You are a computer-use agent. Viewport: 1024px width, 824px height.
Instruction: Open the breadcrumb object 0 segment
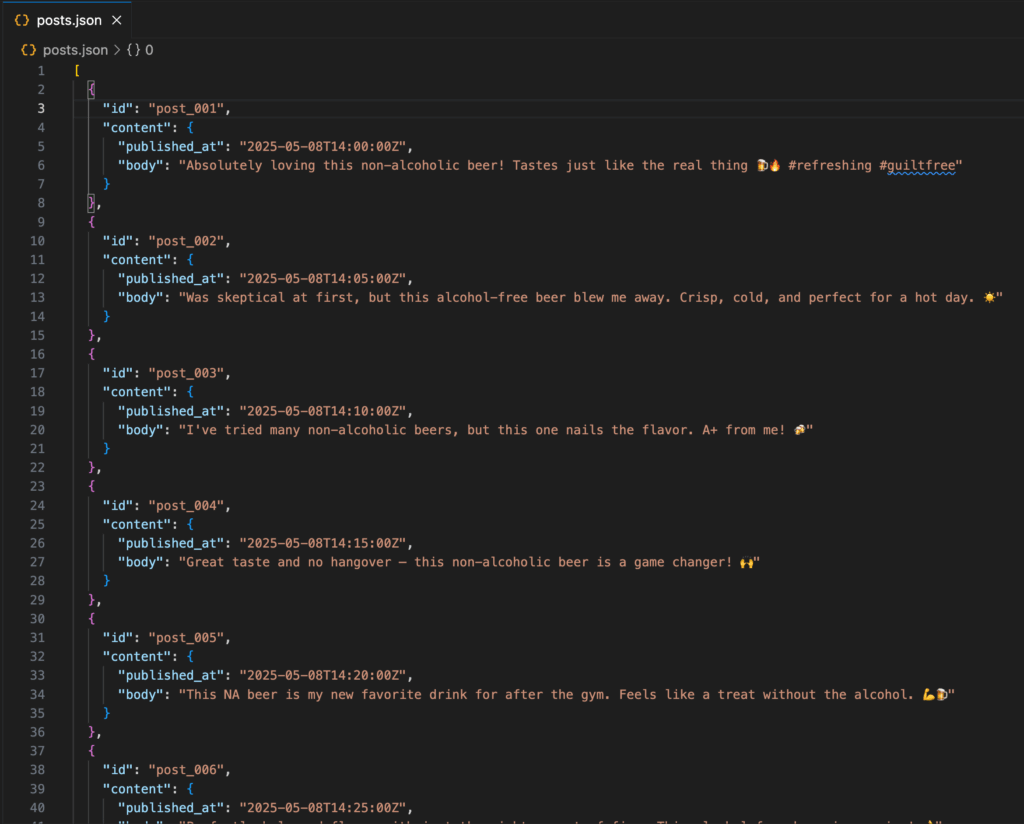pyautogui.click(x=140, y=50)
